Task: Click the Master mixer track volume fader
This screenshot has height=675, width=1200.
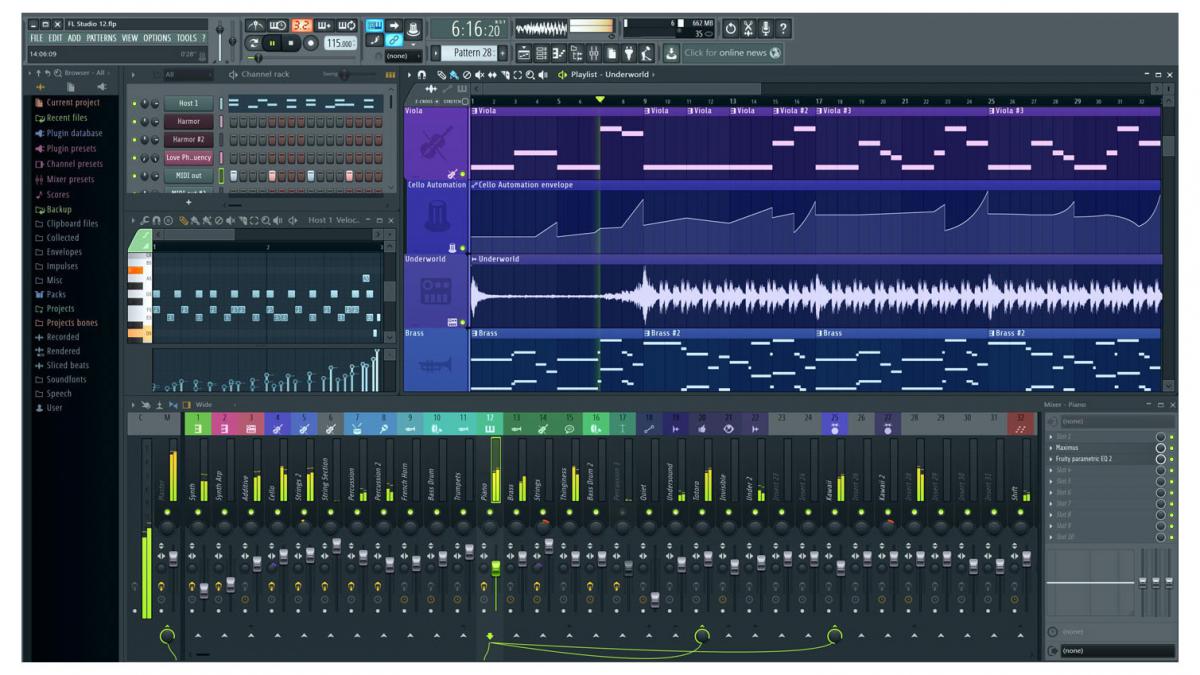Action: pyautogui.click(x=173, y=558)
